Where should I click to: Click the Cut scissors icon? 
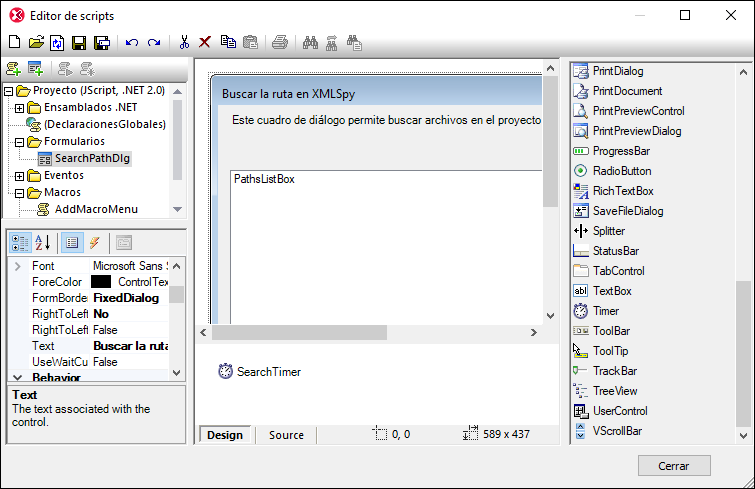[184, 42]
